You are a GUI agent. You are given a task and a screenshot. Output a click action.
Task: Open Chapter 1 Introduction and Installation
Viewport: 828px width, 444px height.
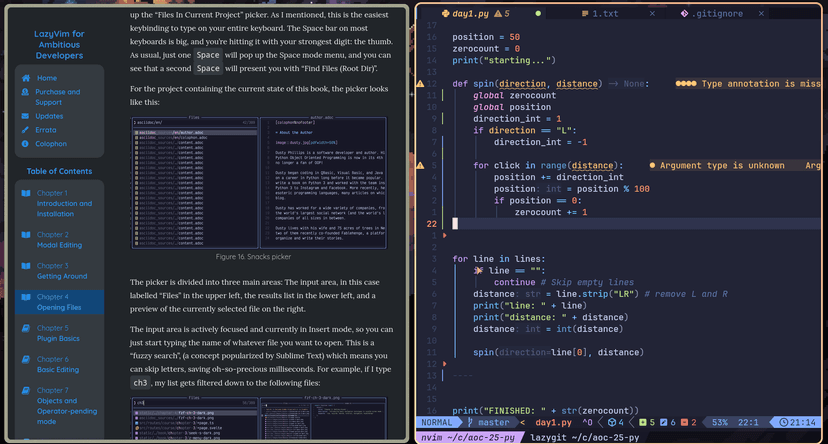[x=63, y=203]
